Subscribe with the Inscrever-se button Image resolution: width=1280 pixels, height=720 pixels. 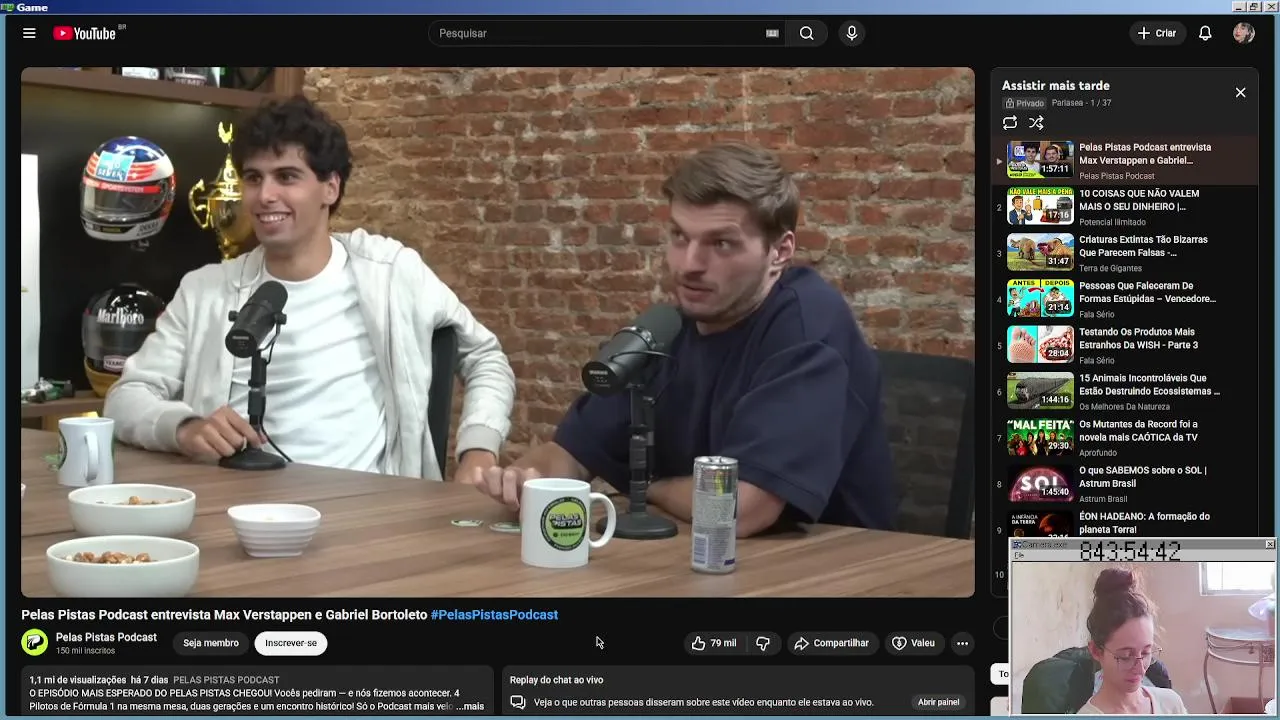click(291, 643)
